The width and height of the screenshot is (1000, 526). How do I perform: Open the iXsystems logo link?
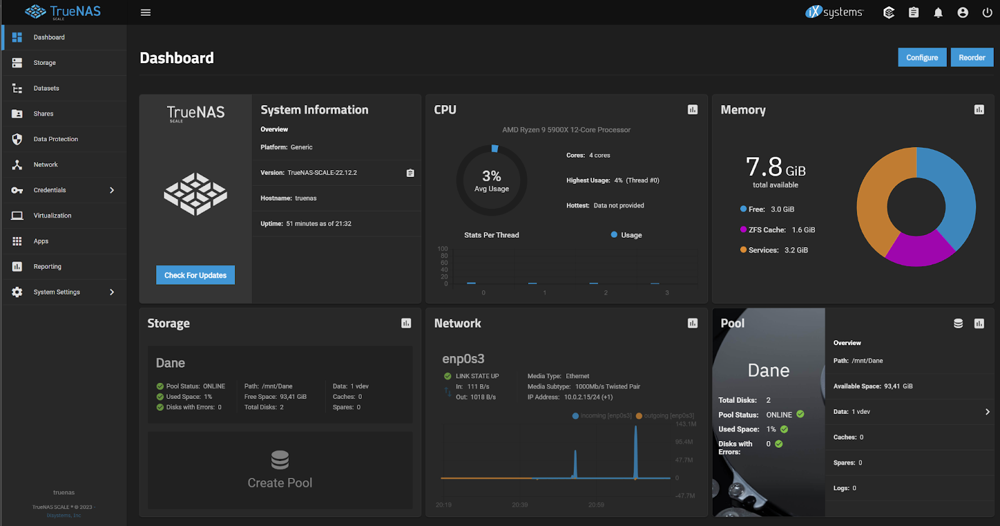point(834,12)
